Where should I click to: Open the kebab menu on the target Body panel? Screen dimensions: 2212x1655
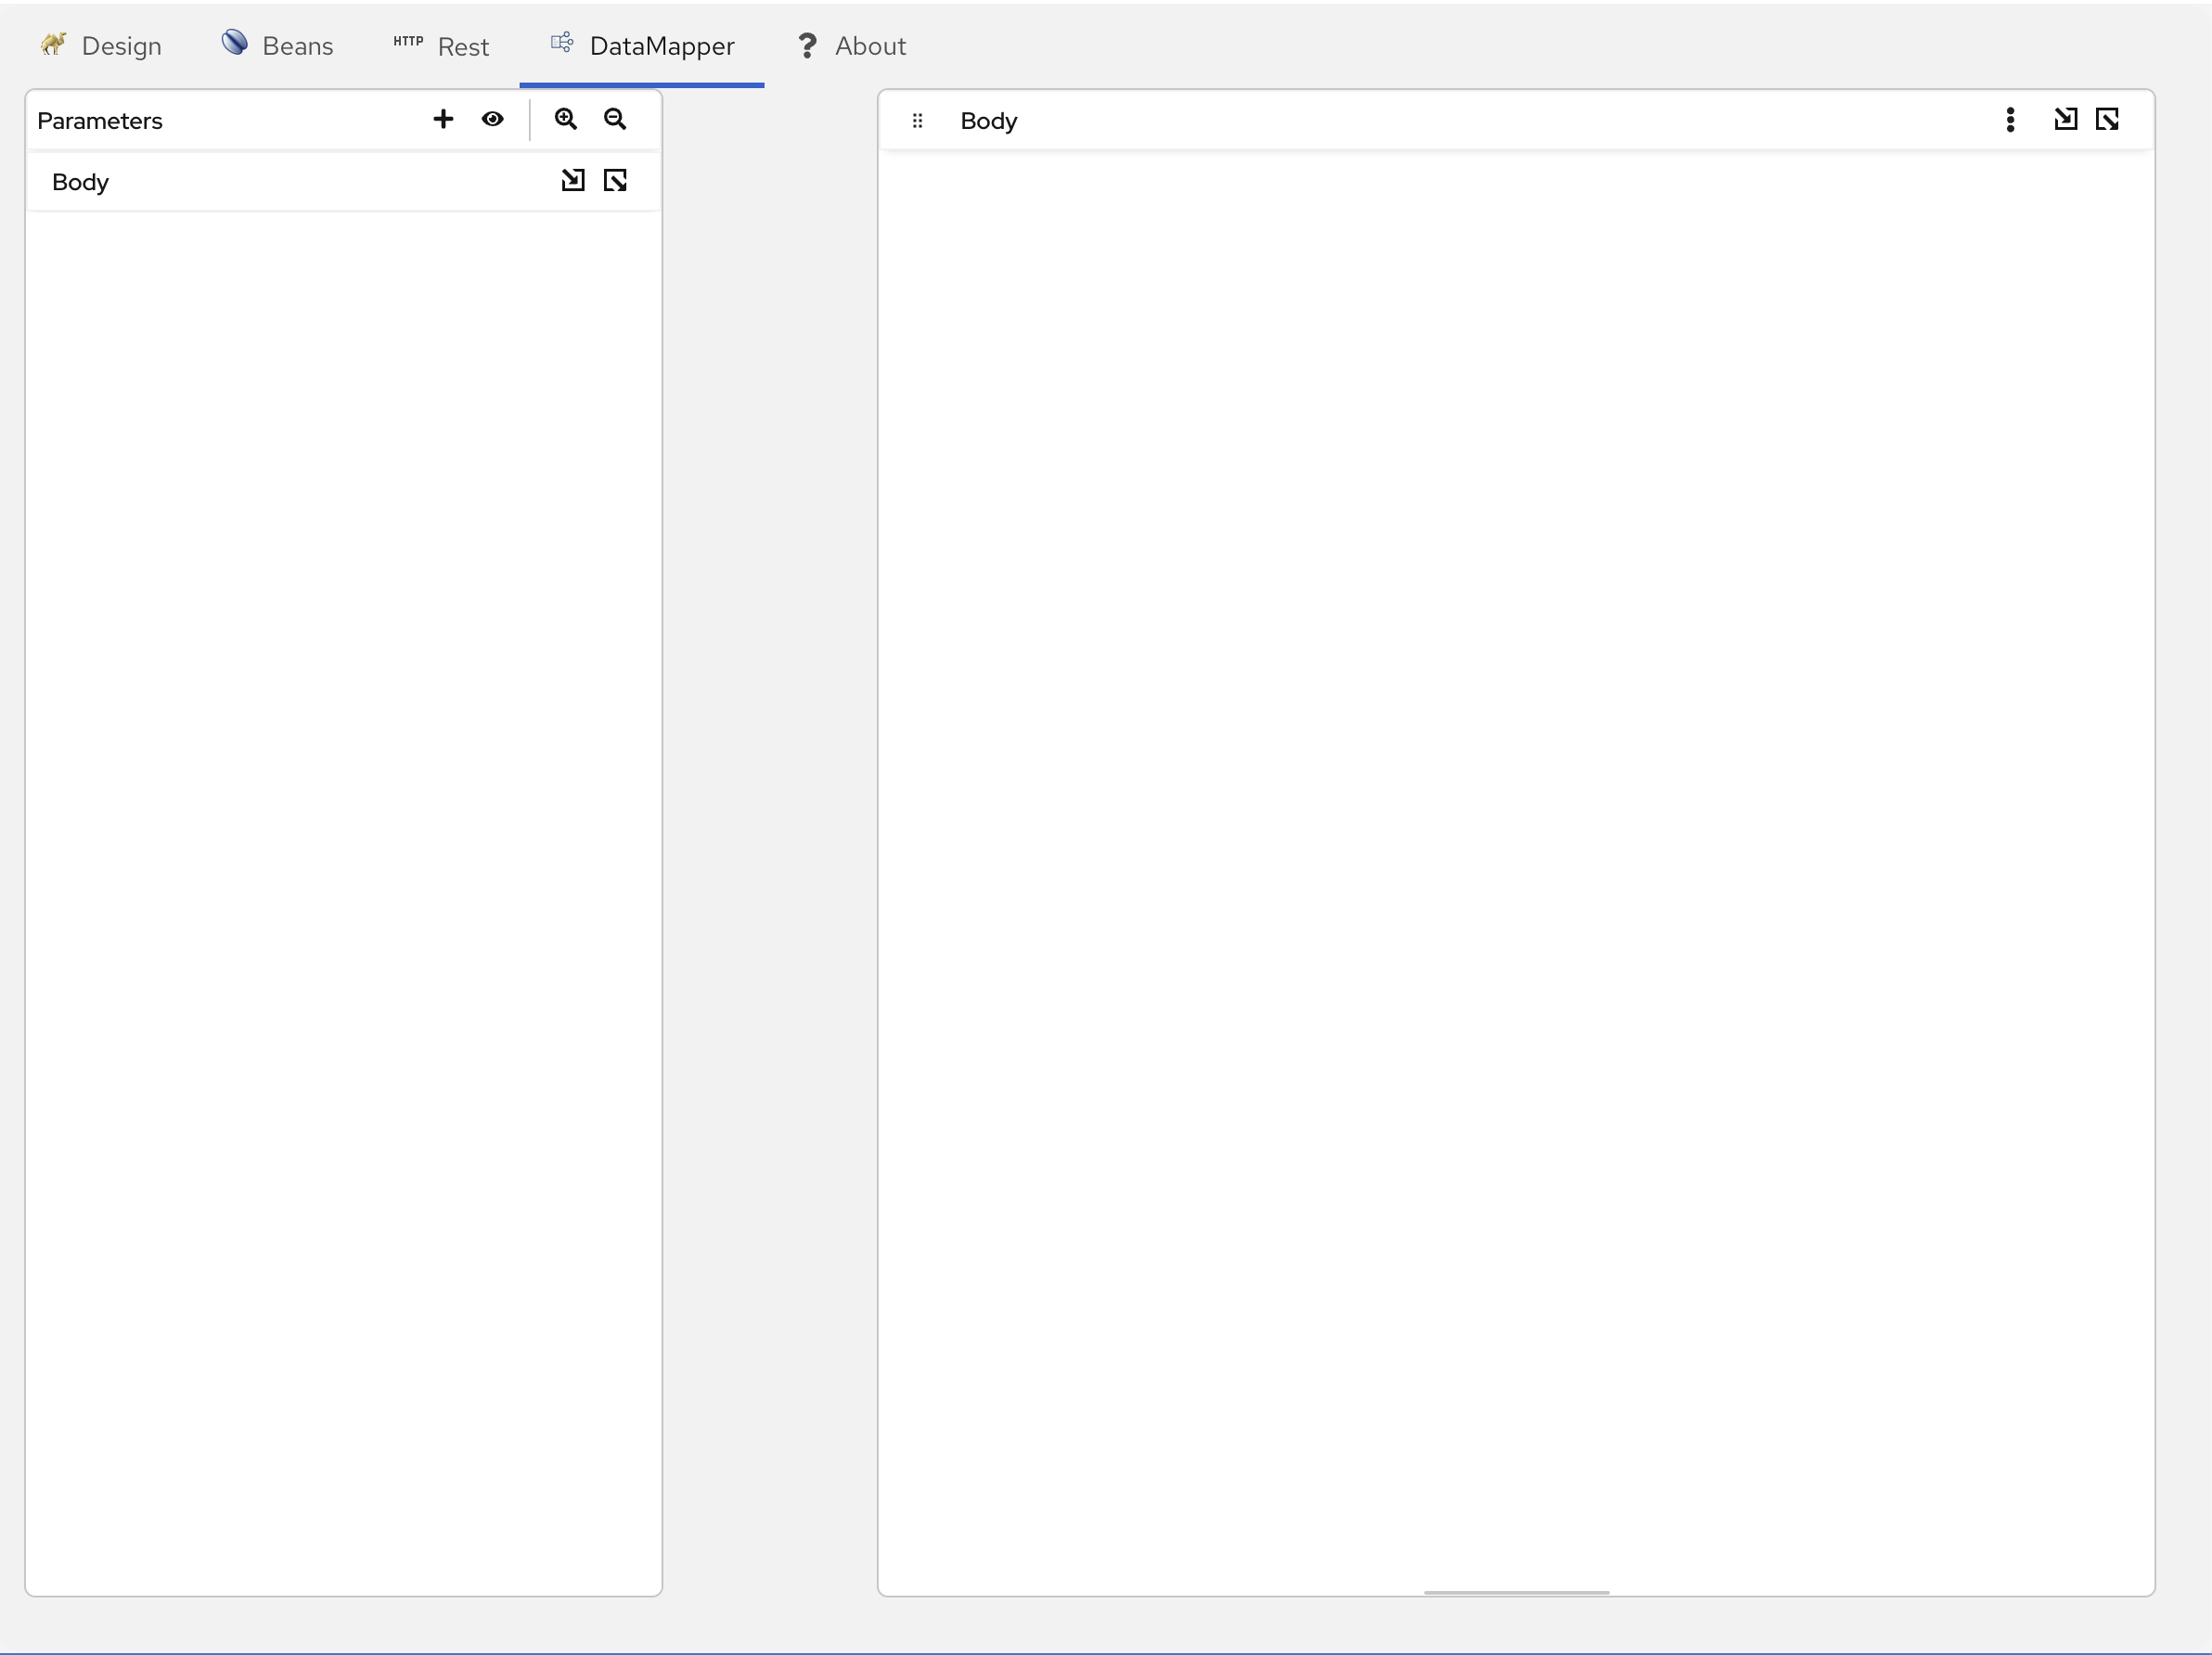pos(2010,119)
